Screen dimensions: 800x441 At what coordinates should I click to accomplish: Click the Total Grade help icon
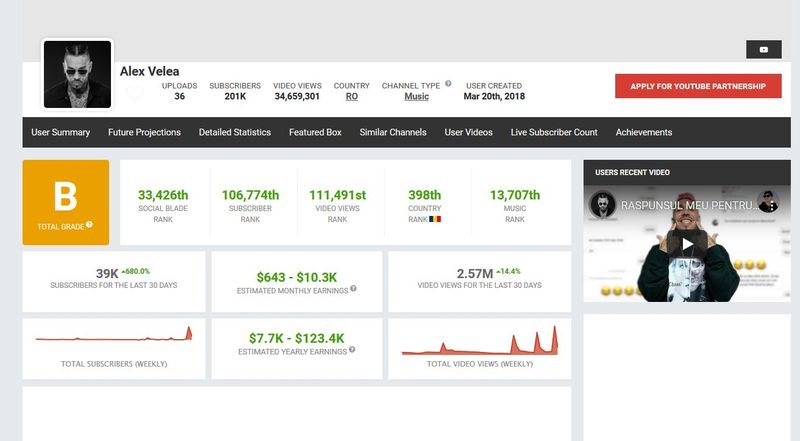89,225
